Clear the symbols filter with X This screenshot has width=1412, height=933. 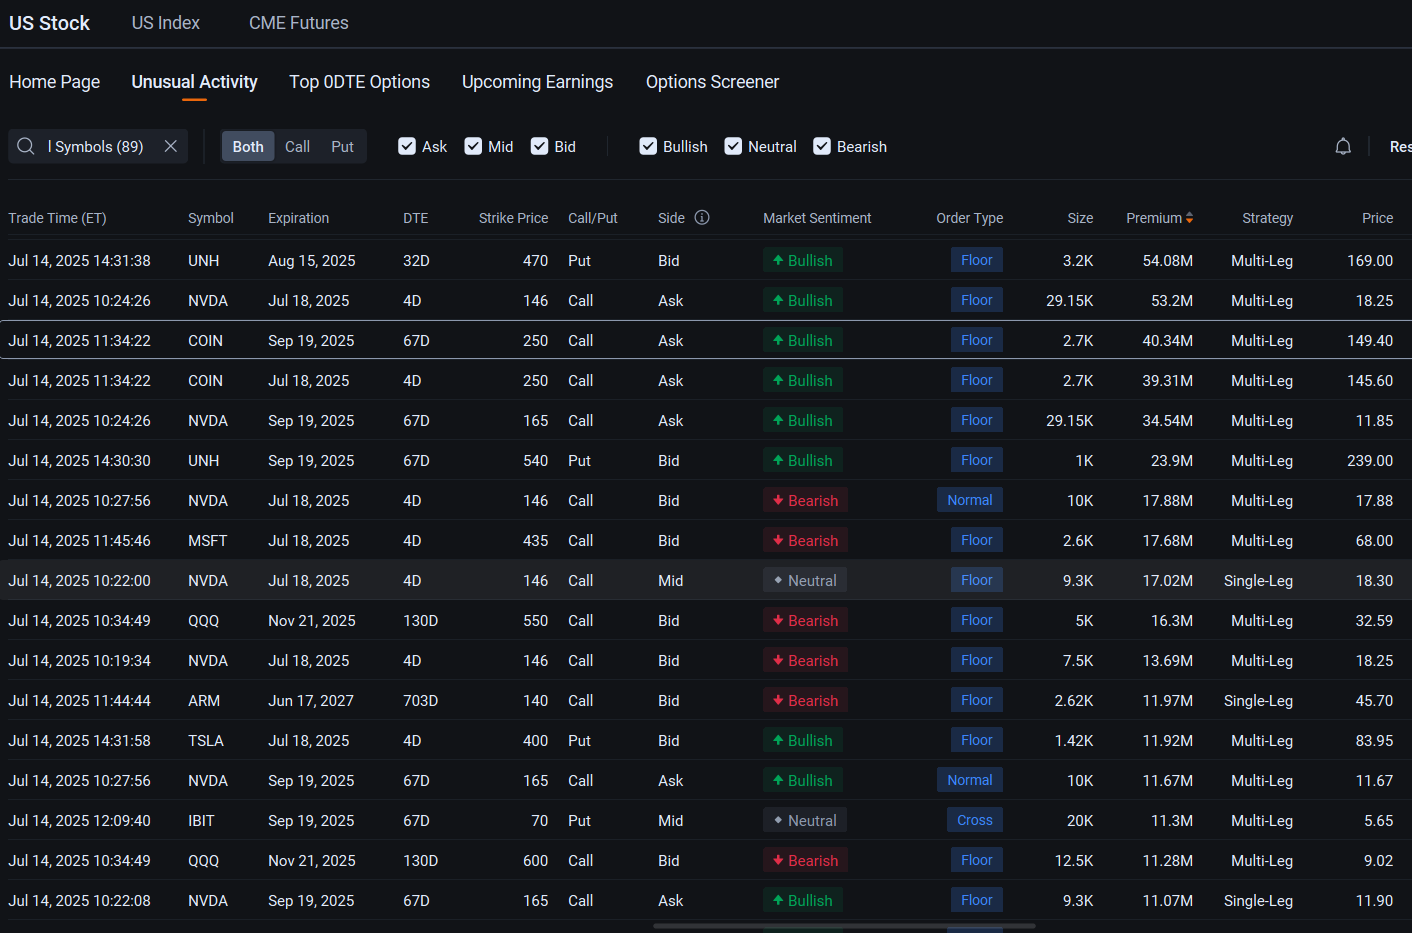171,146
